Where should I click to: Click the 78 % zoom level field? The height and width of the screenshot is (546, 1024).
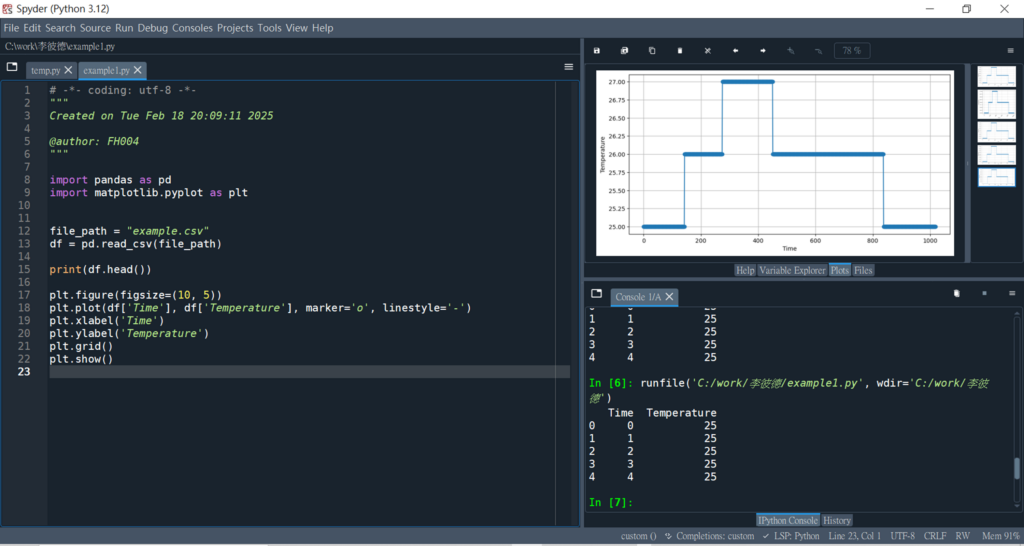pos(852,50)
